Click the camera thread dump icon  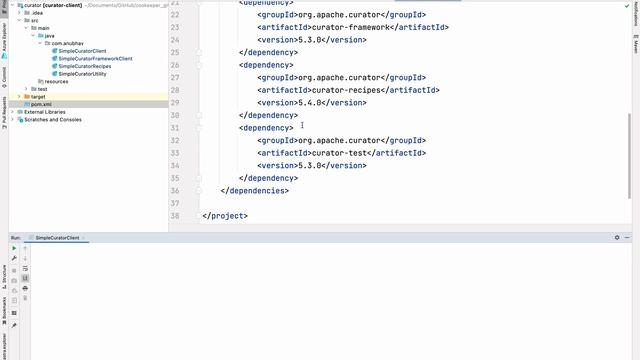tap(14, 281)
